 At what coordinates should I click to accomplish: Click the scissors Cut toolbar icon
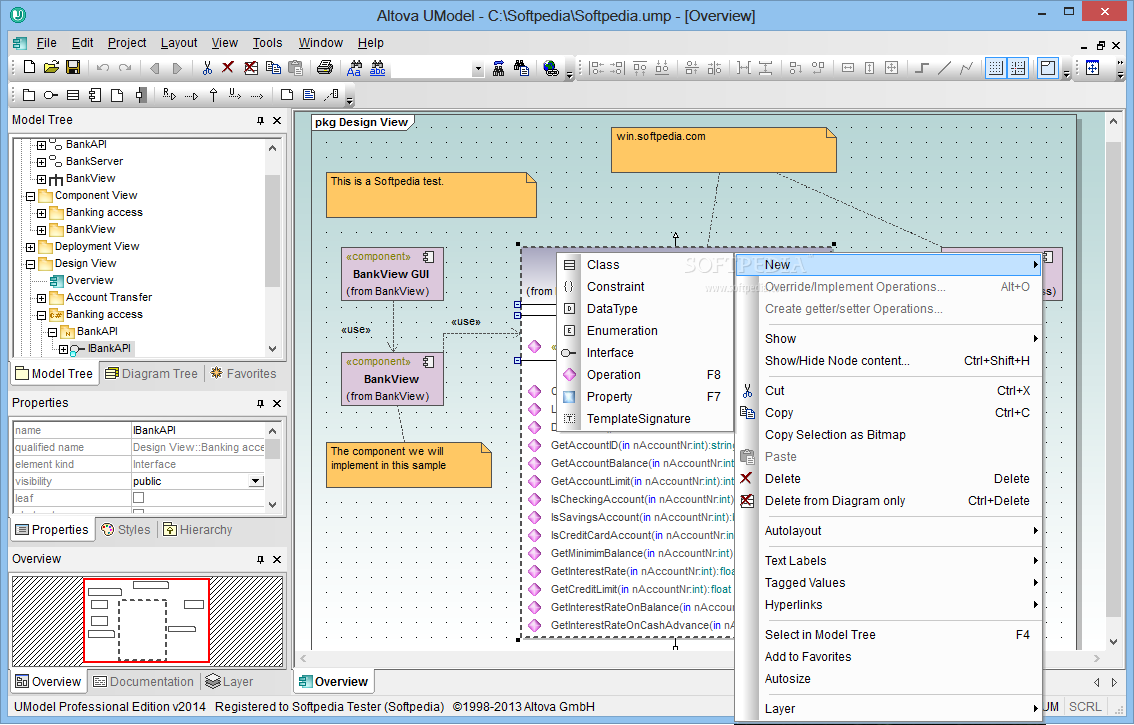[x=207, y=68]
